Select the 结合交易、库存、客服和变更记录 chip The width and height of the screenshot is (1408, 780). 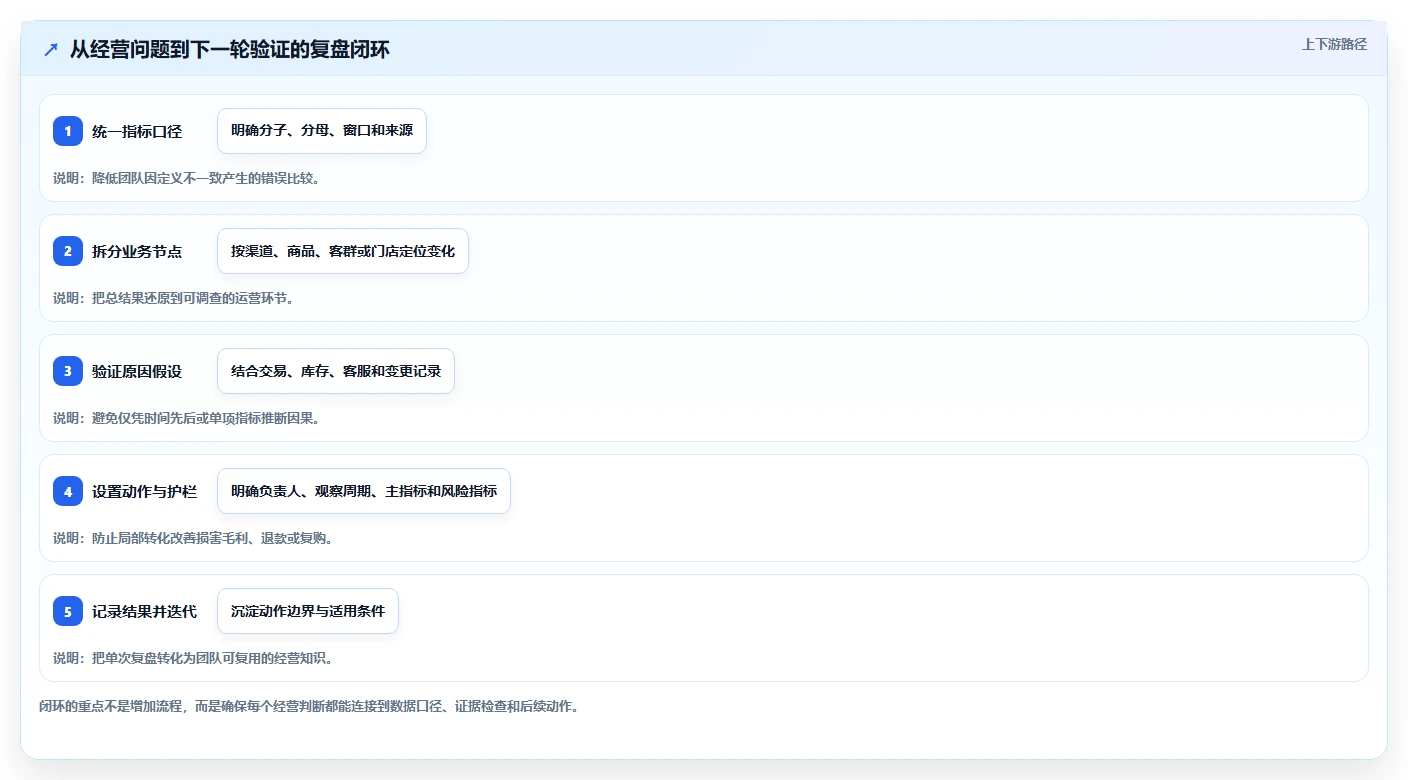click(336, 371)
